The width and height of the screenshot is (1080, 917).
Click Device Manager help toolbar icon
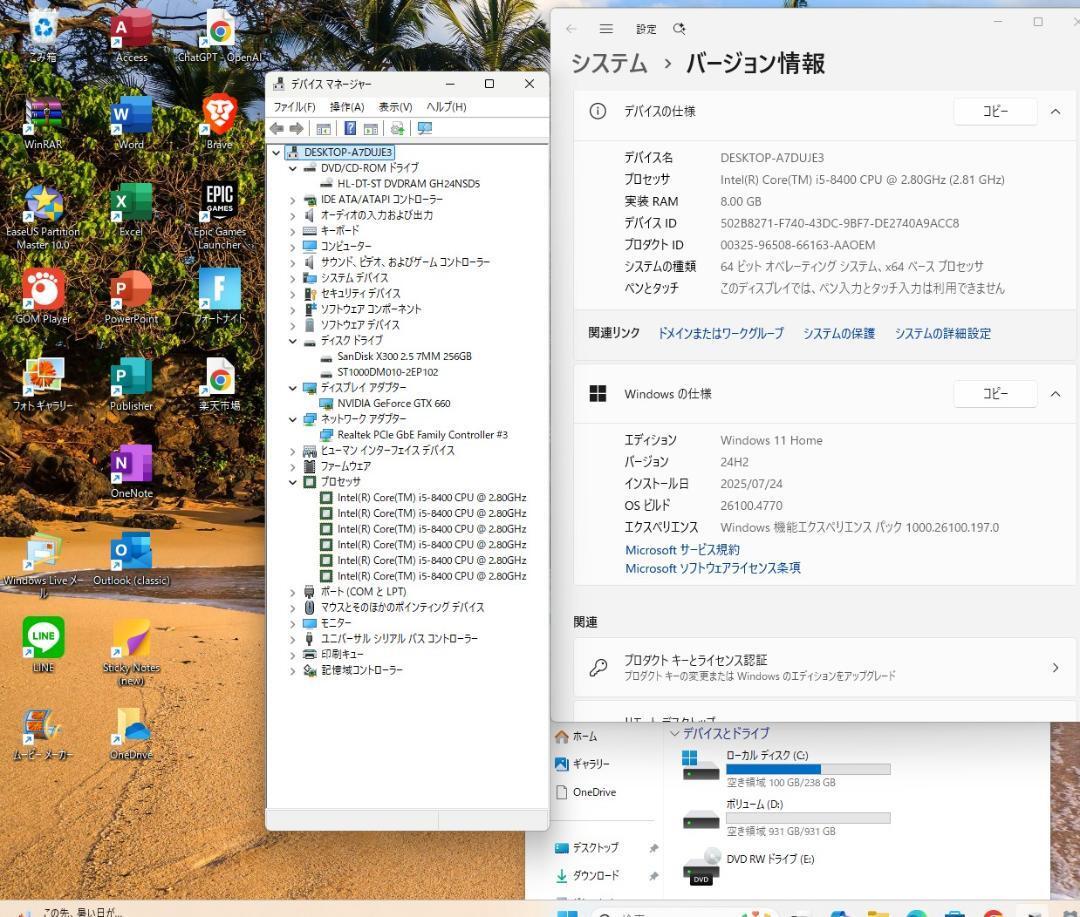(350, 128)
